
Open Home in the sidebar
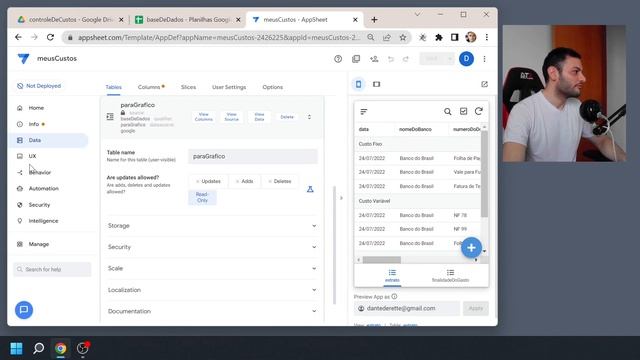pyautogui.click(x=36, y=108)
